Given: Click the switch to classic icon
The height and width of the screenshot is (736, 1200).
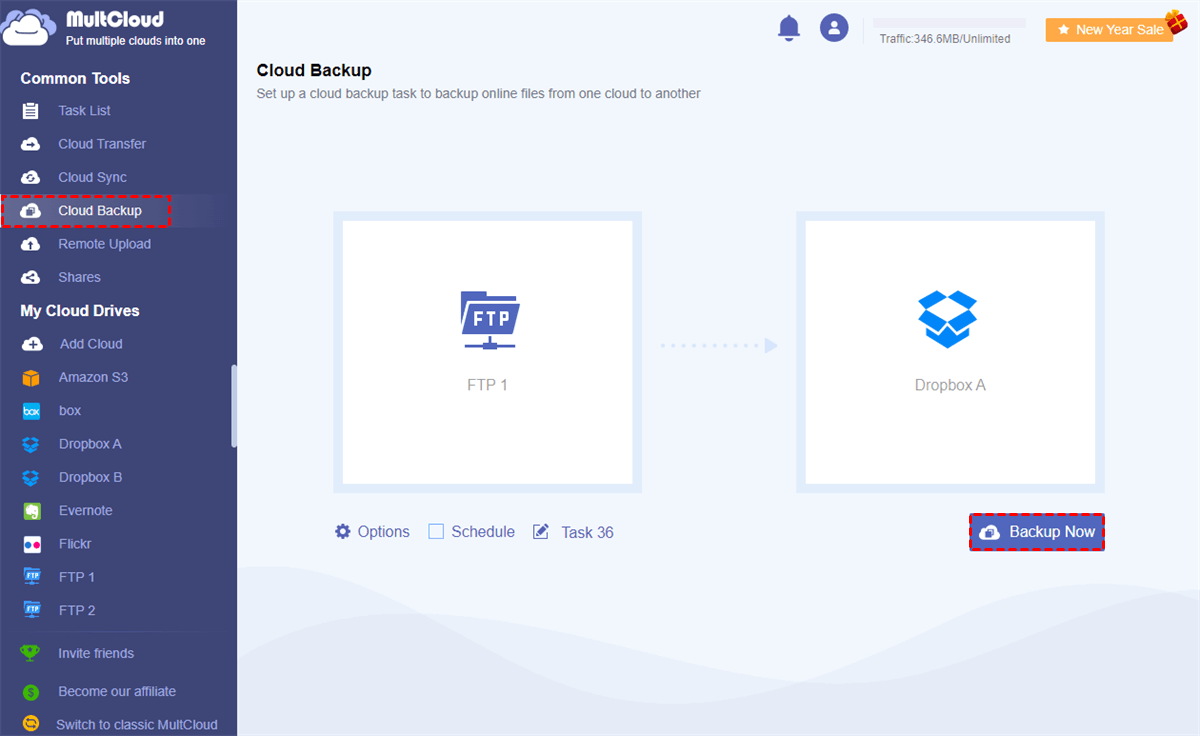Looking at the screenshot, I should coord(31,724).
